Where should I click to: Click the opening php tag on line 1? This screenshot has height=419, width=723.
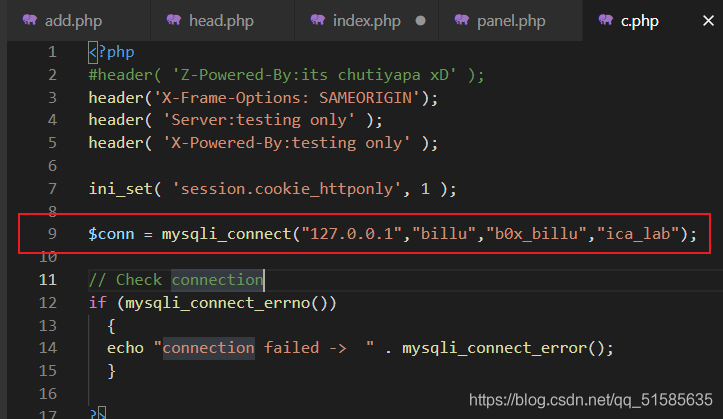click(112, 52)
